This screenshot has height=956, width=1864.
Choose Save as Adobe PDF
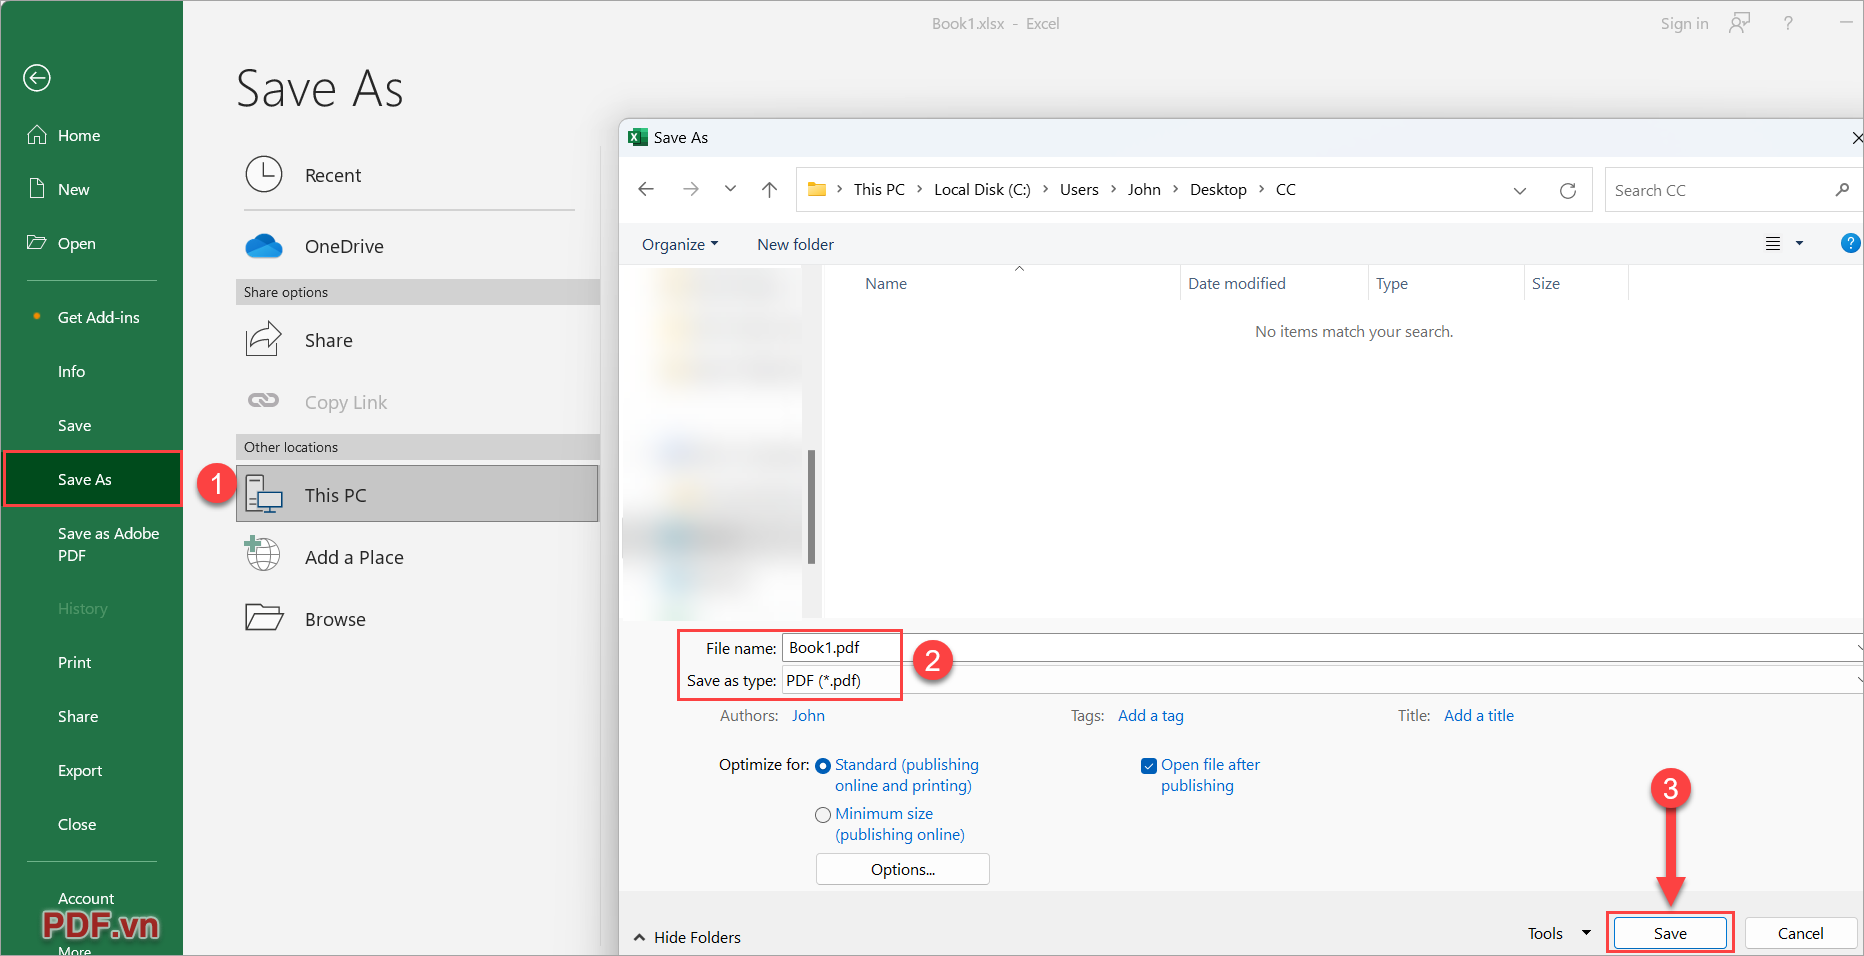click(x=108, y=544)
